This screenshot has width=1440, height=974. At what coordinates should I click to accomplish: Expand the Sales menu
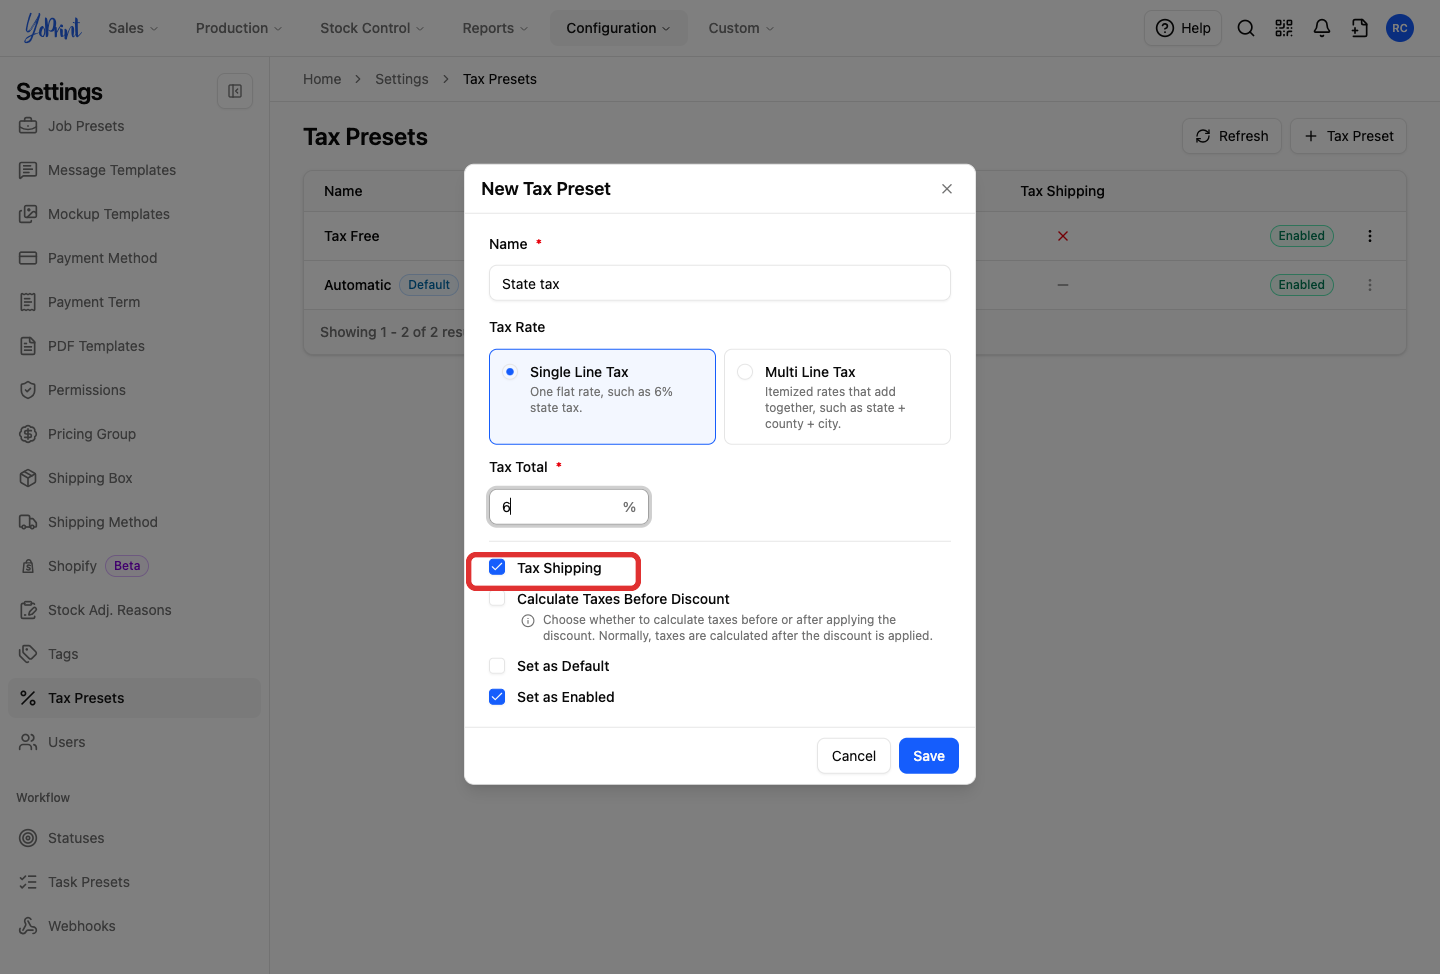(133, 28)
